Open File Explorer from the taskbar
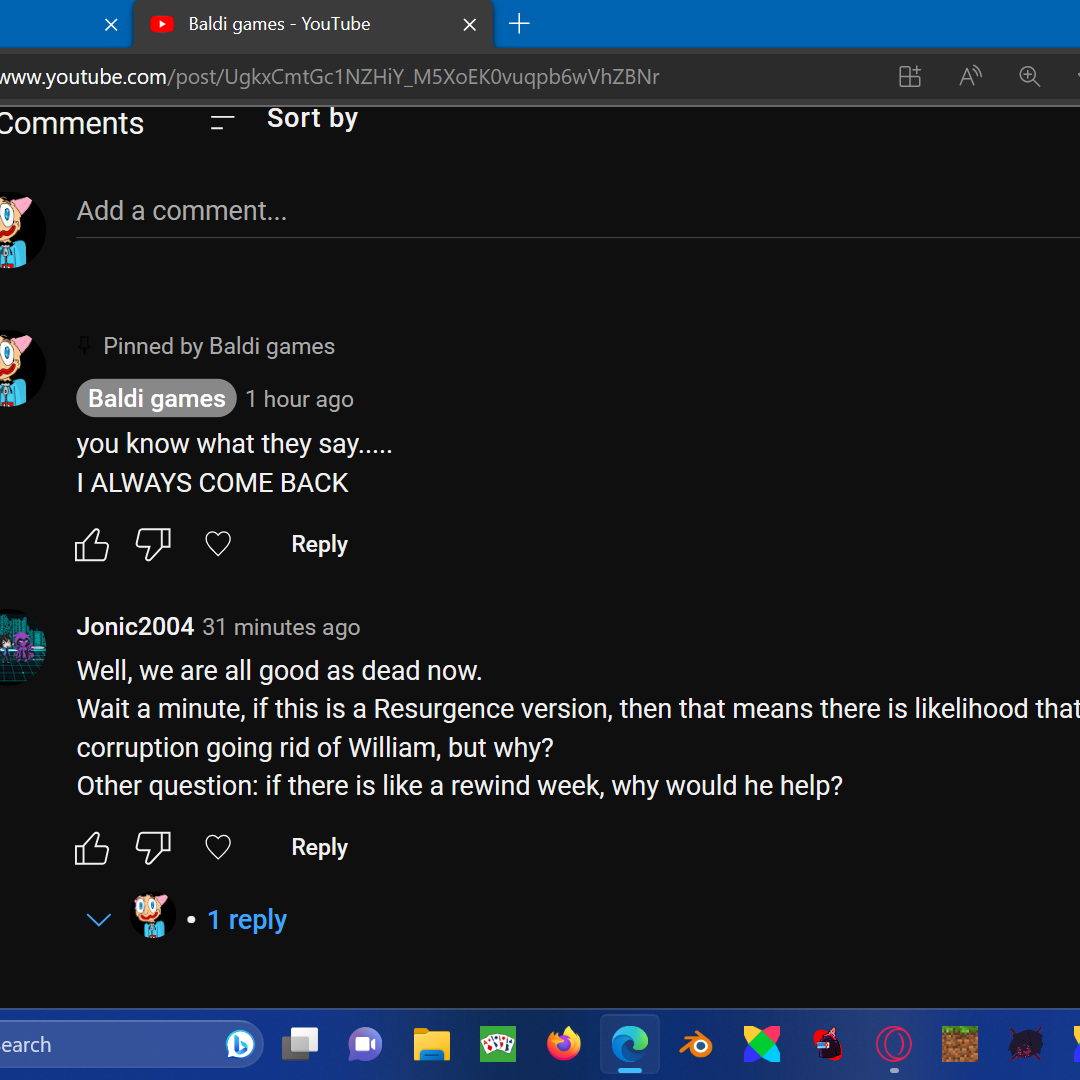Image resolution: width=1080 pixels, height=1080 pixels. (431, 1044)
